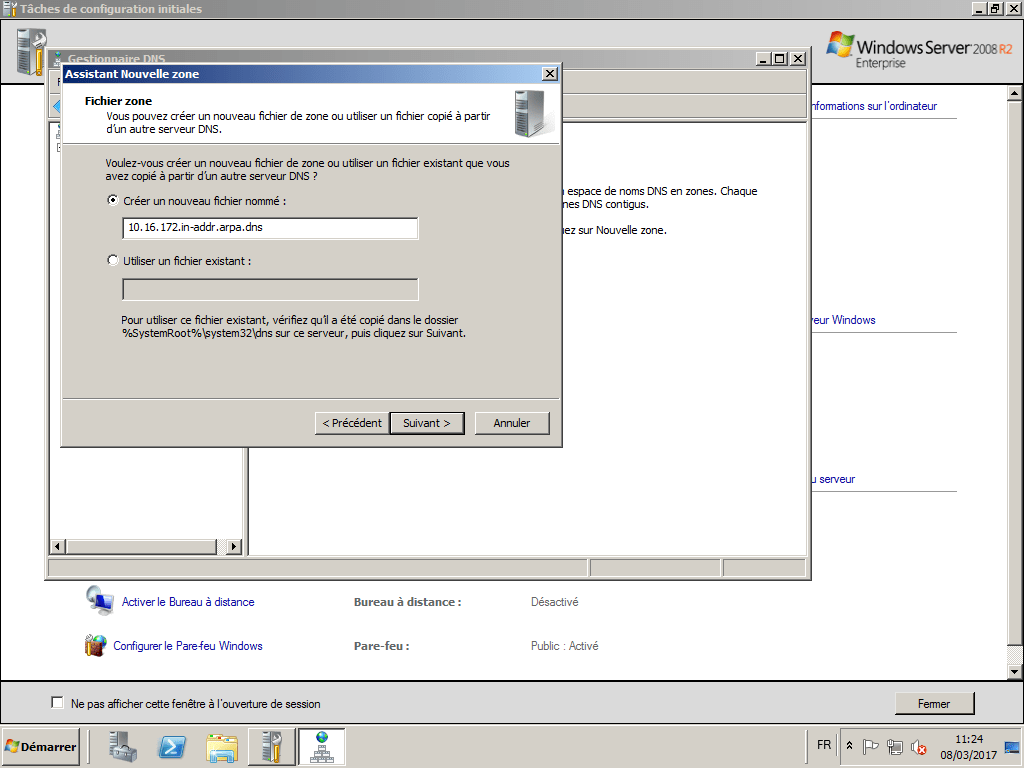This screenshot has width=1024, height=768.
Task: Open the FR language selector
Action: (x=823, y=745)
